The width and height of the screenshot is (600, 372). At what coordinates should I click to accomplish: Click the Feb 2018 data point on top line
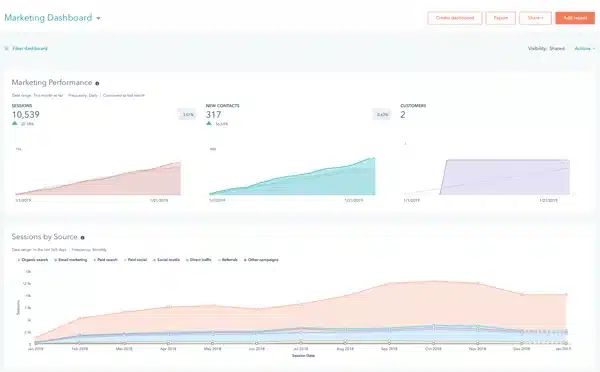coord(80,318)
